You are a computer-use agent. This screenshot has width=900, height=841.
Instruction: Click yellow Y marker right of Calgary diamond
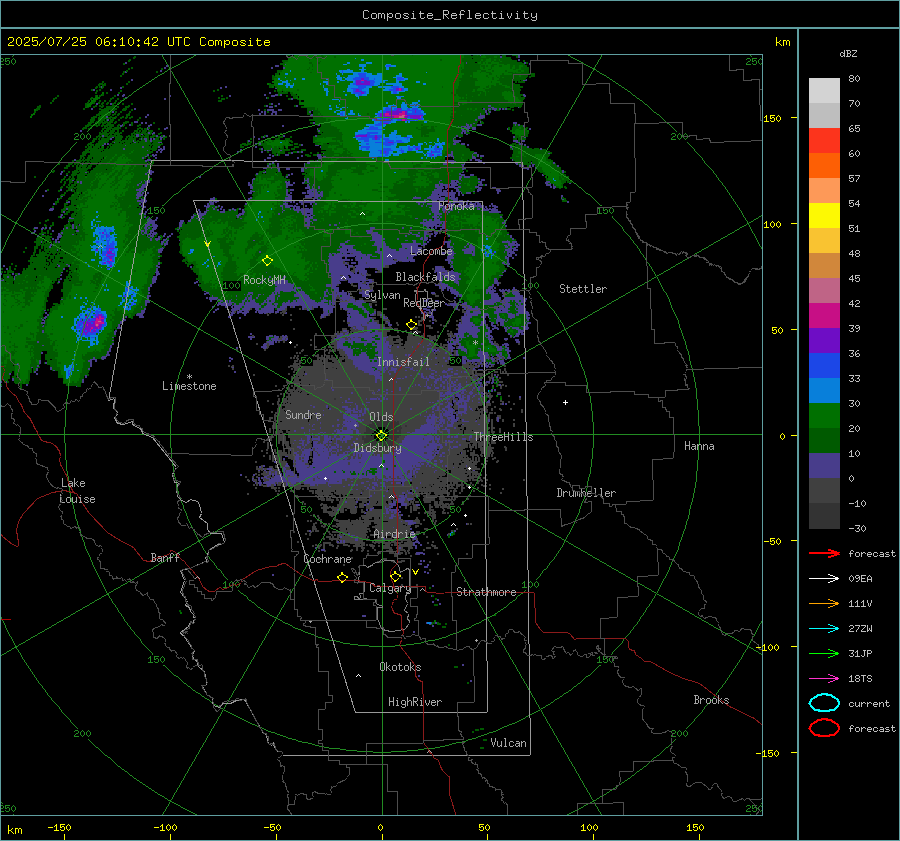pyautogui.click(x=415, y=572)
